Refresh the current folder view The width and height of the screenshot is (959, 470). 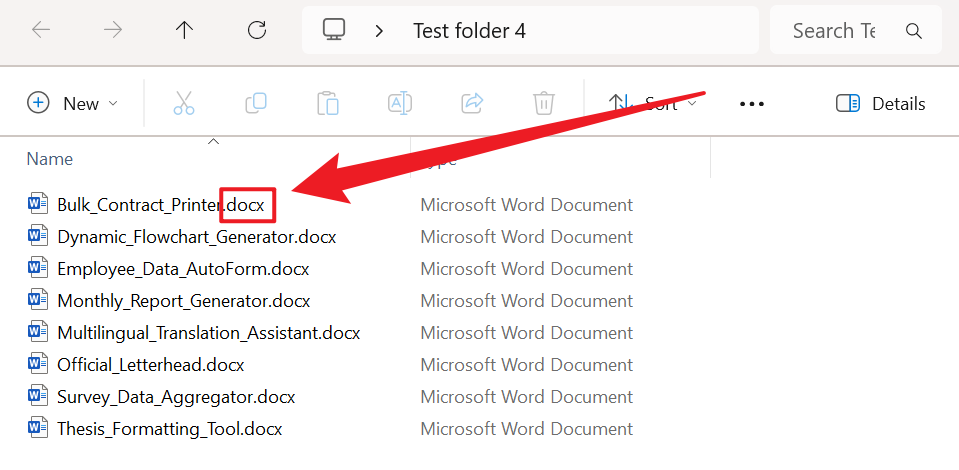pos(256,31)
